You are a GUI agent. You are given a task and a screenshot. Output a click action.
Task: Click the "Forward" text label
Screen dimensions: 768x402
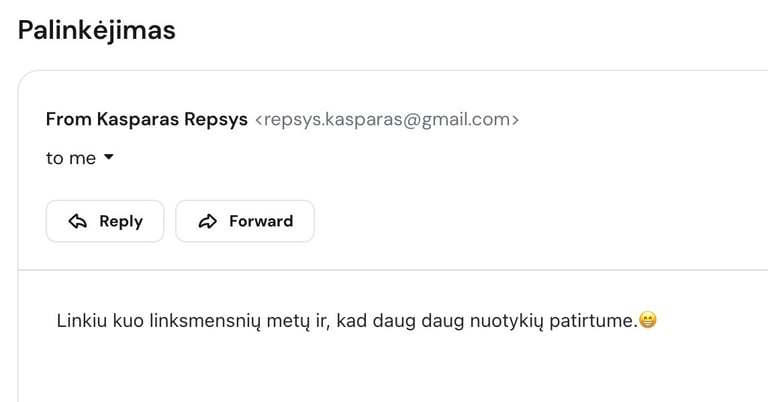pos(261,221)
